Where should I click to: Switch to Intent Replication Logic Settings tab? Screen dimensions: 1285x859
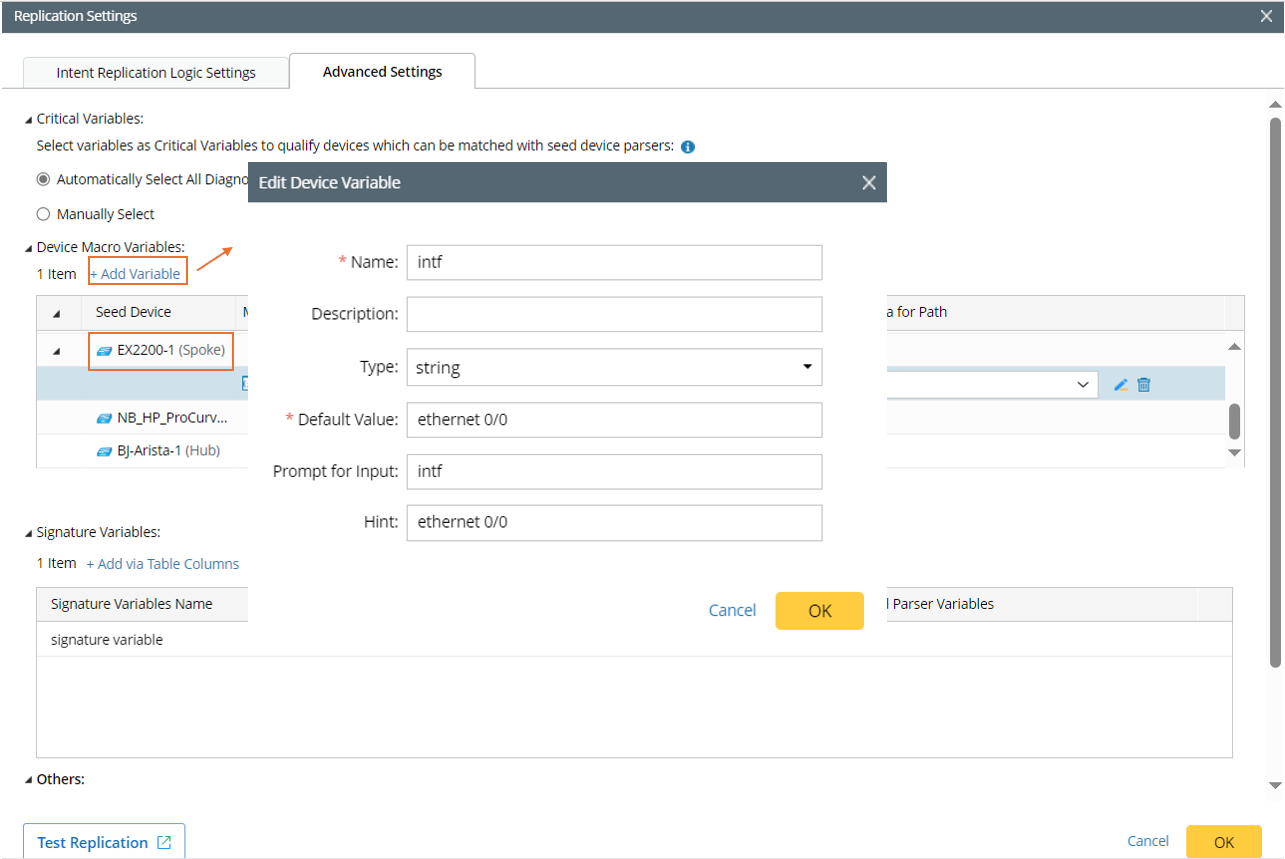click(x=156, y=73)
